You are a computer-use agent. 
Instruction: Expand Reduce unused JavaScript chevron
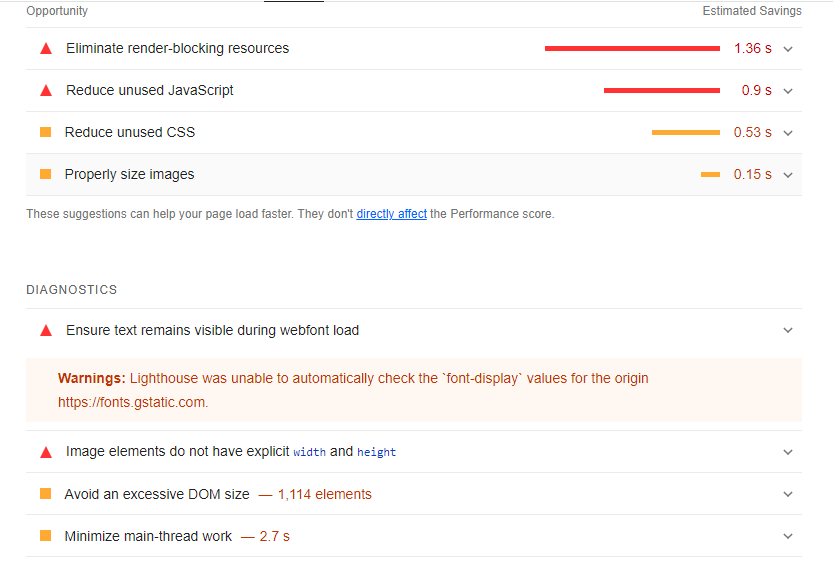pyautogui.click(x=788, y=91)
